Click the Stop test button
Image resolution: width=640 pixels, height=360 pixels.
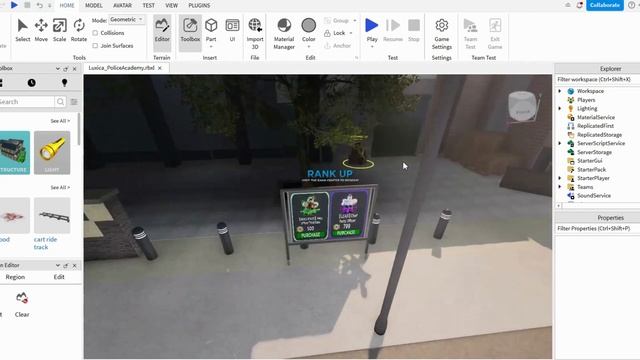(414, 30)
